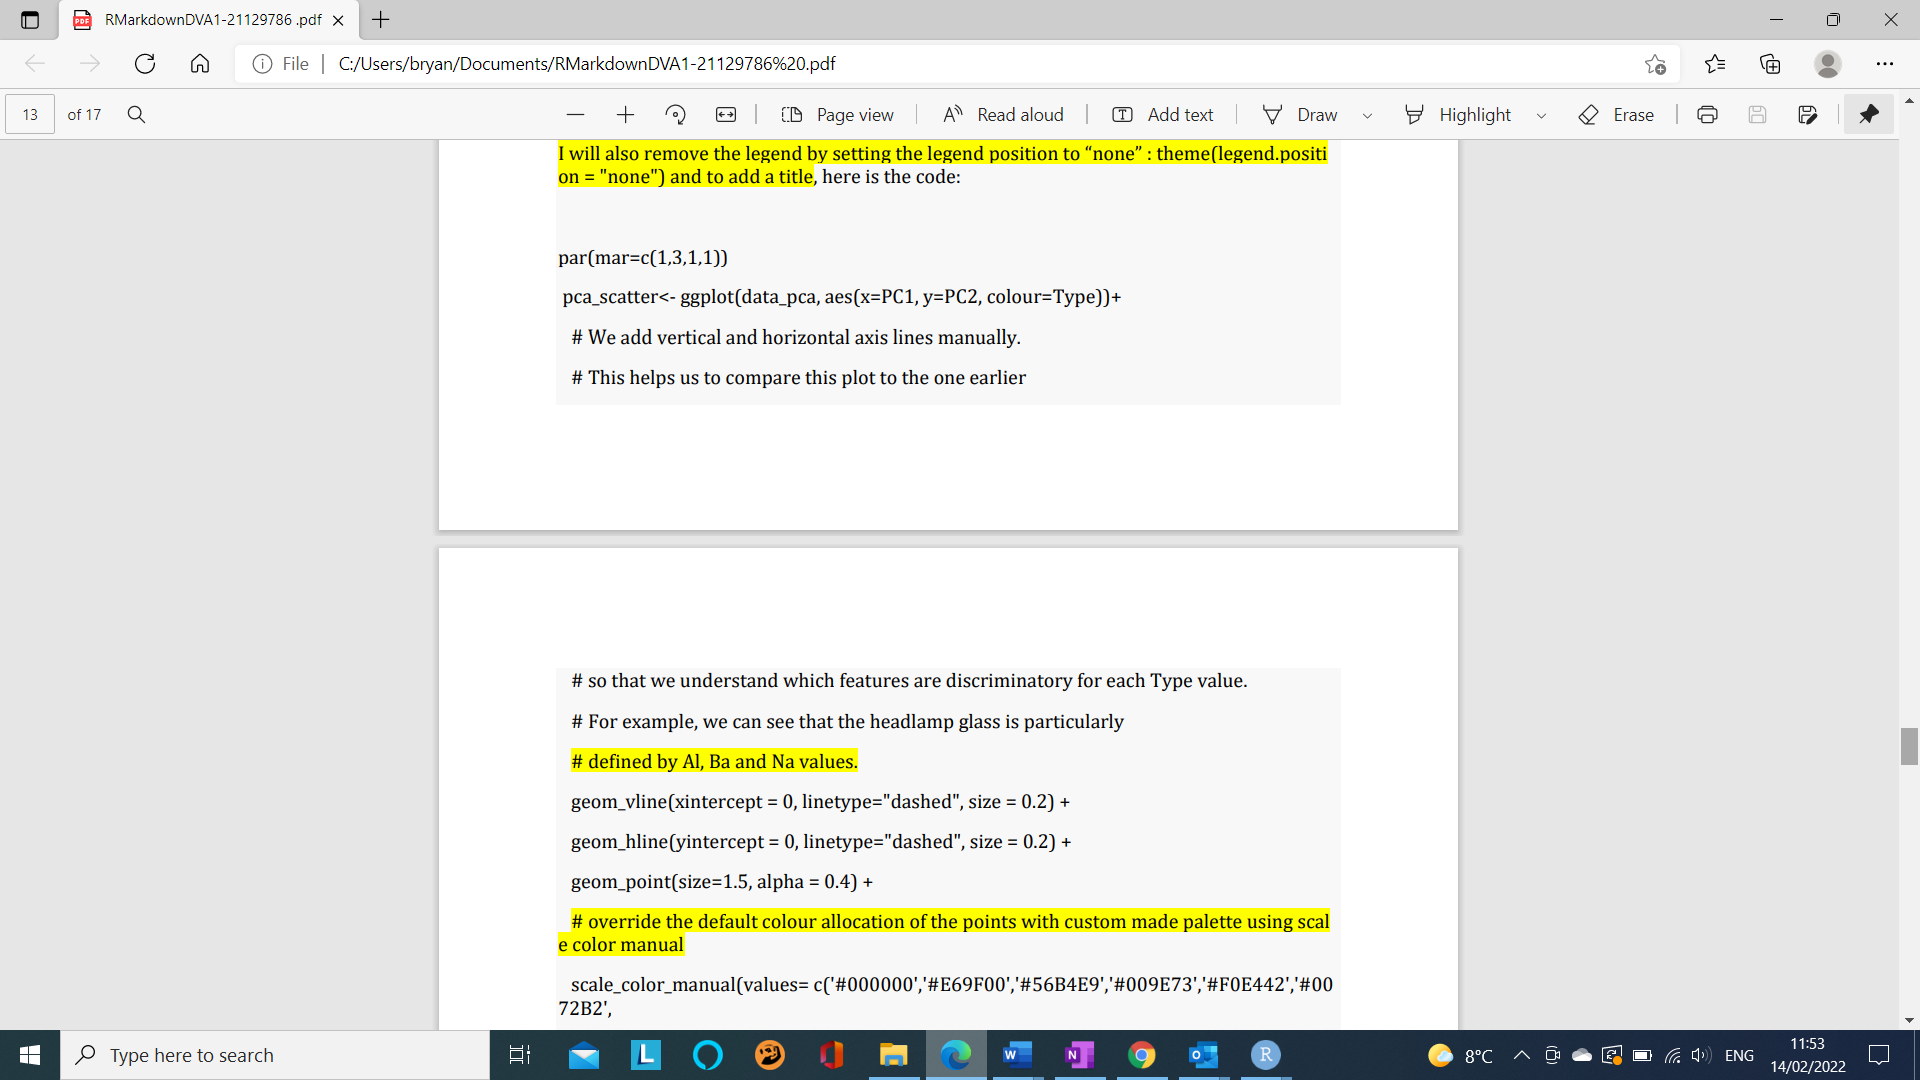Screen dimensions: 1920x1080
Task: Open Add text annotation tool
Action: coord(1161,114)
